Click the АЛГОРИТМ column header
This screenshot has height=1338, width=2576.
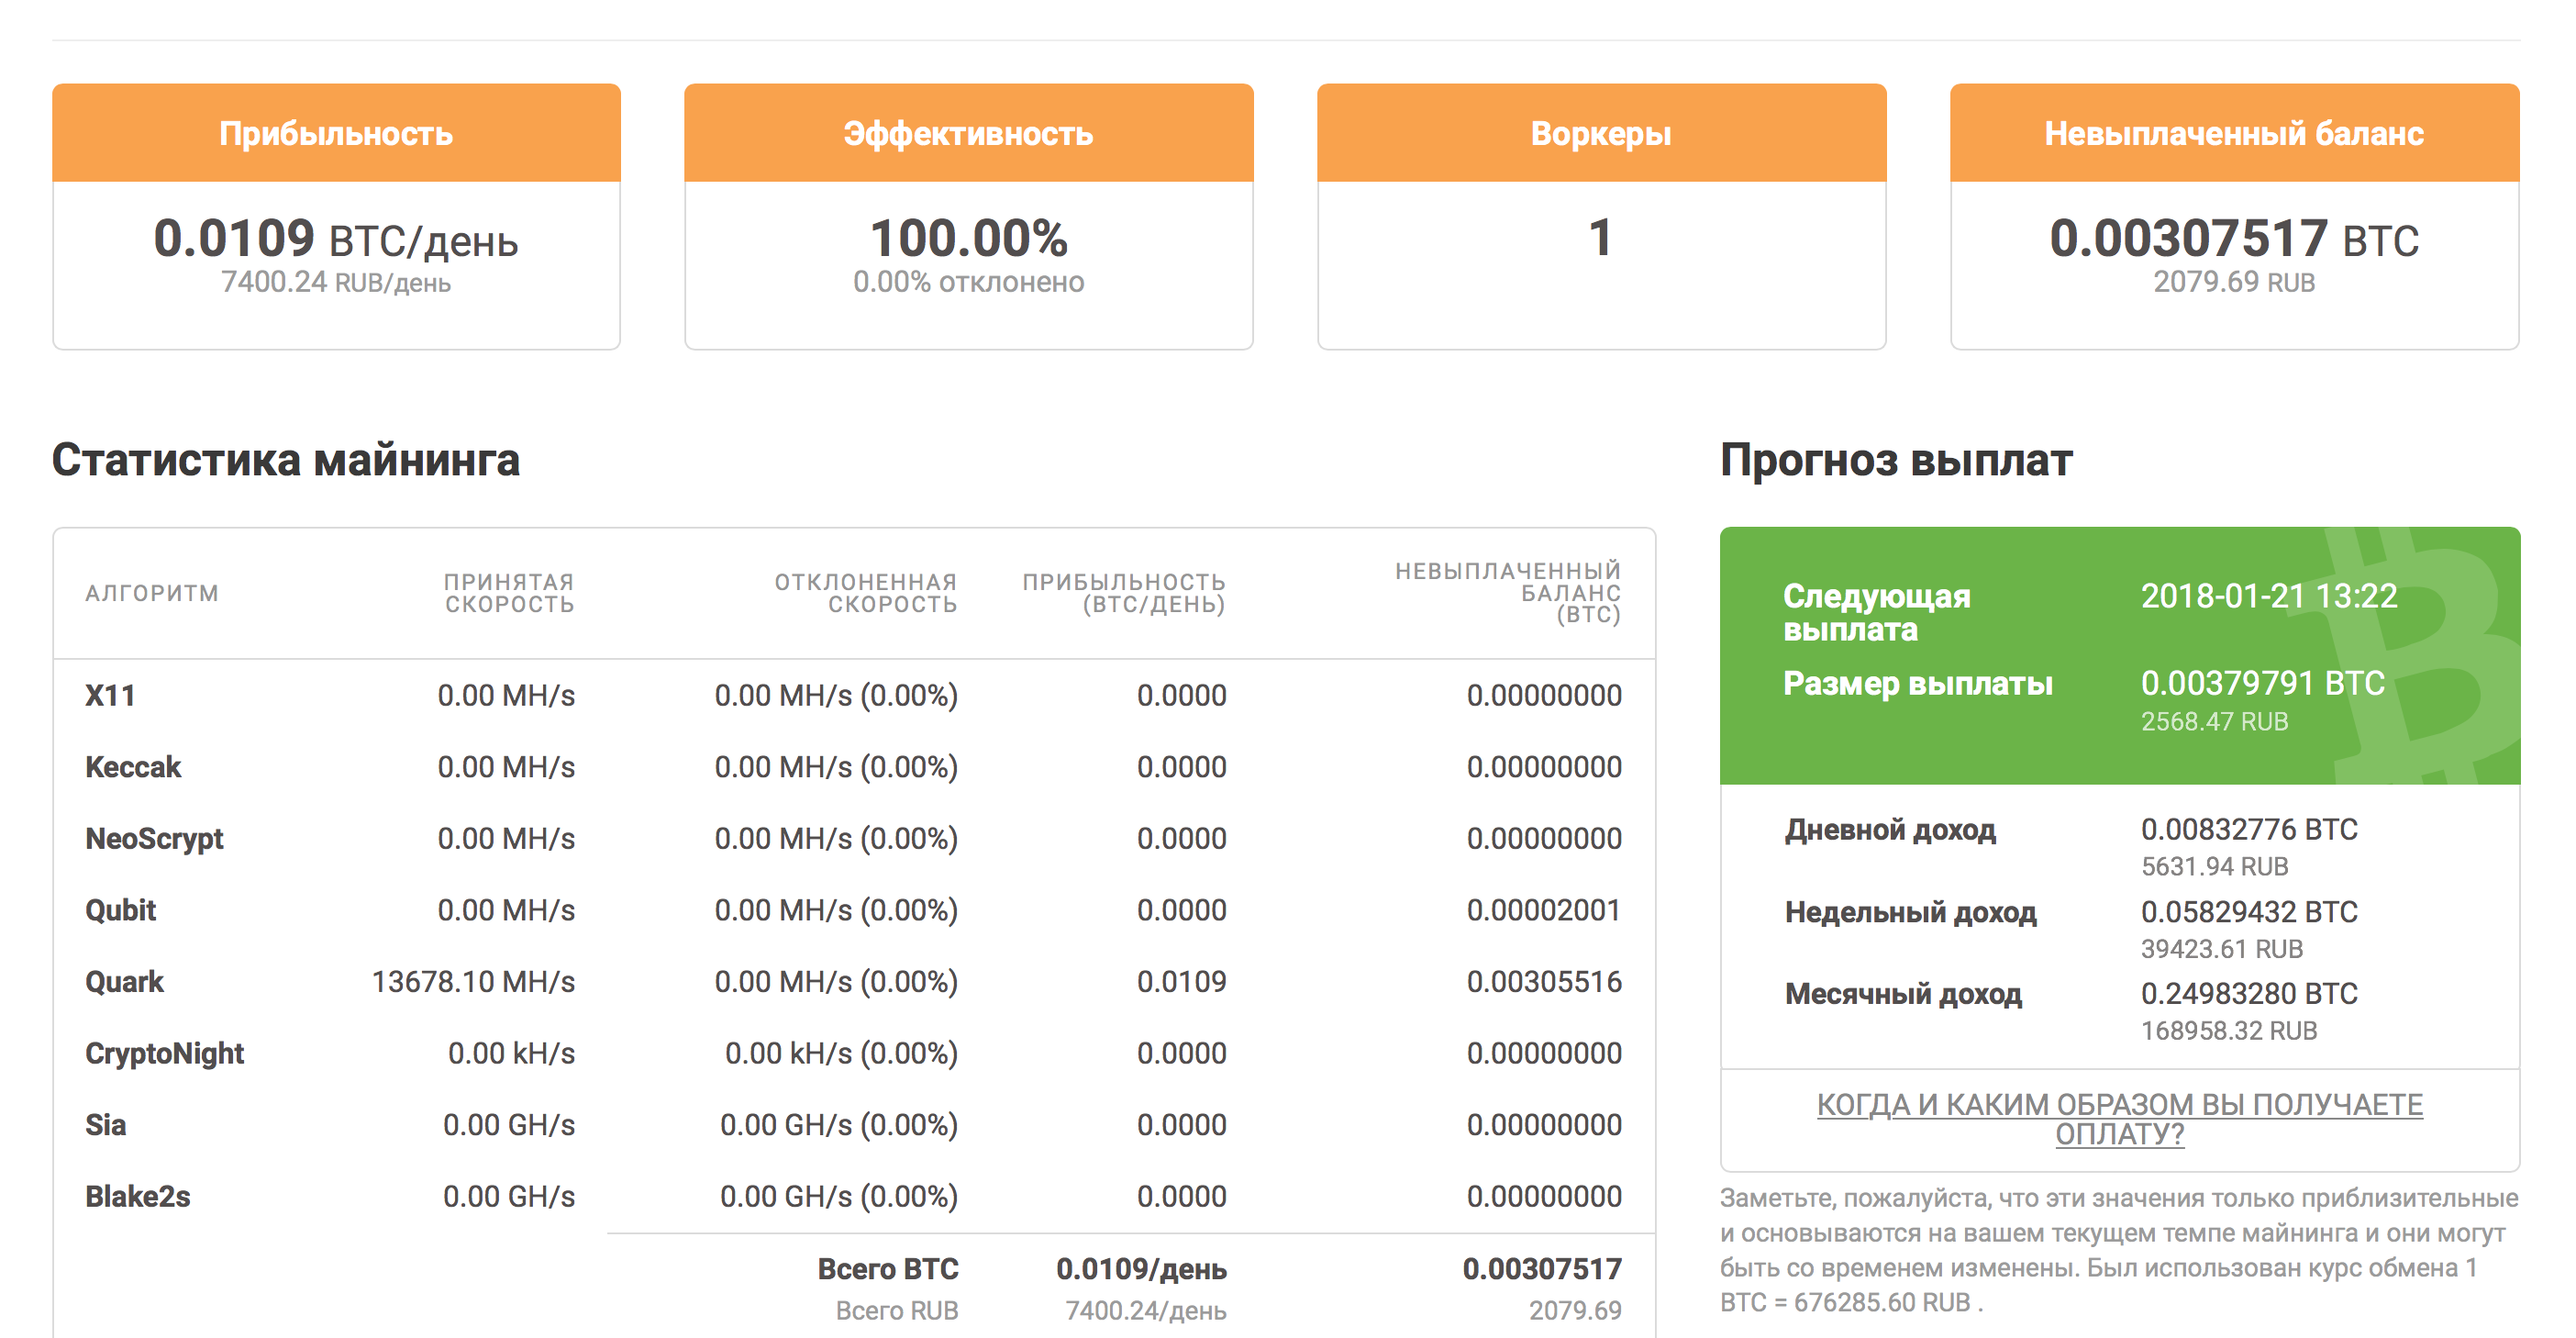coord(152,593)
